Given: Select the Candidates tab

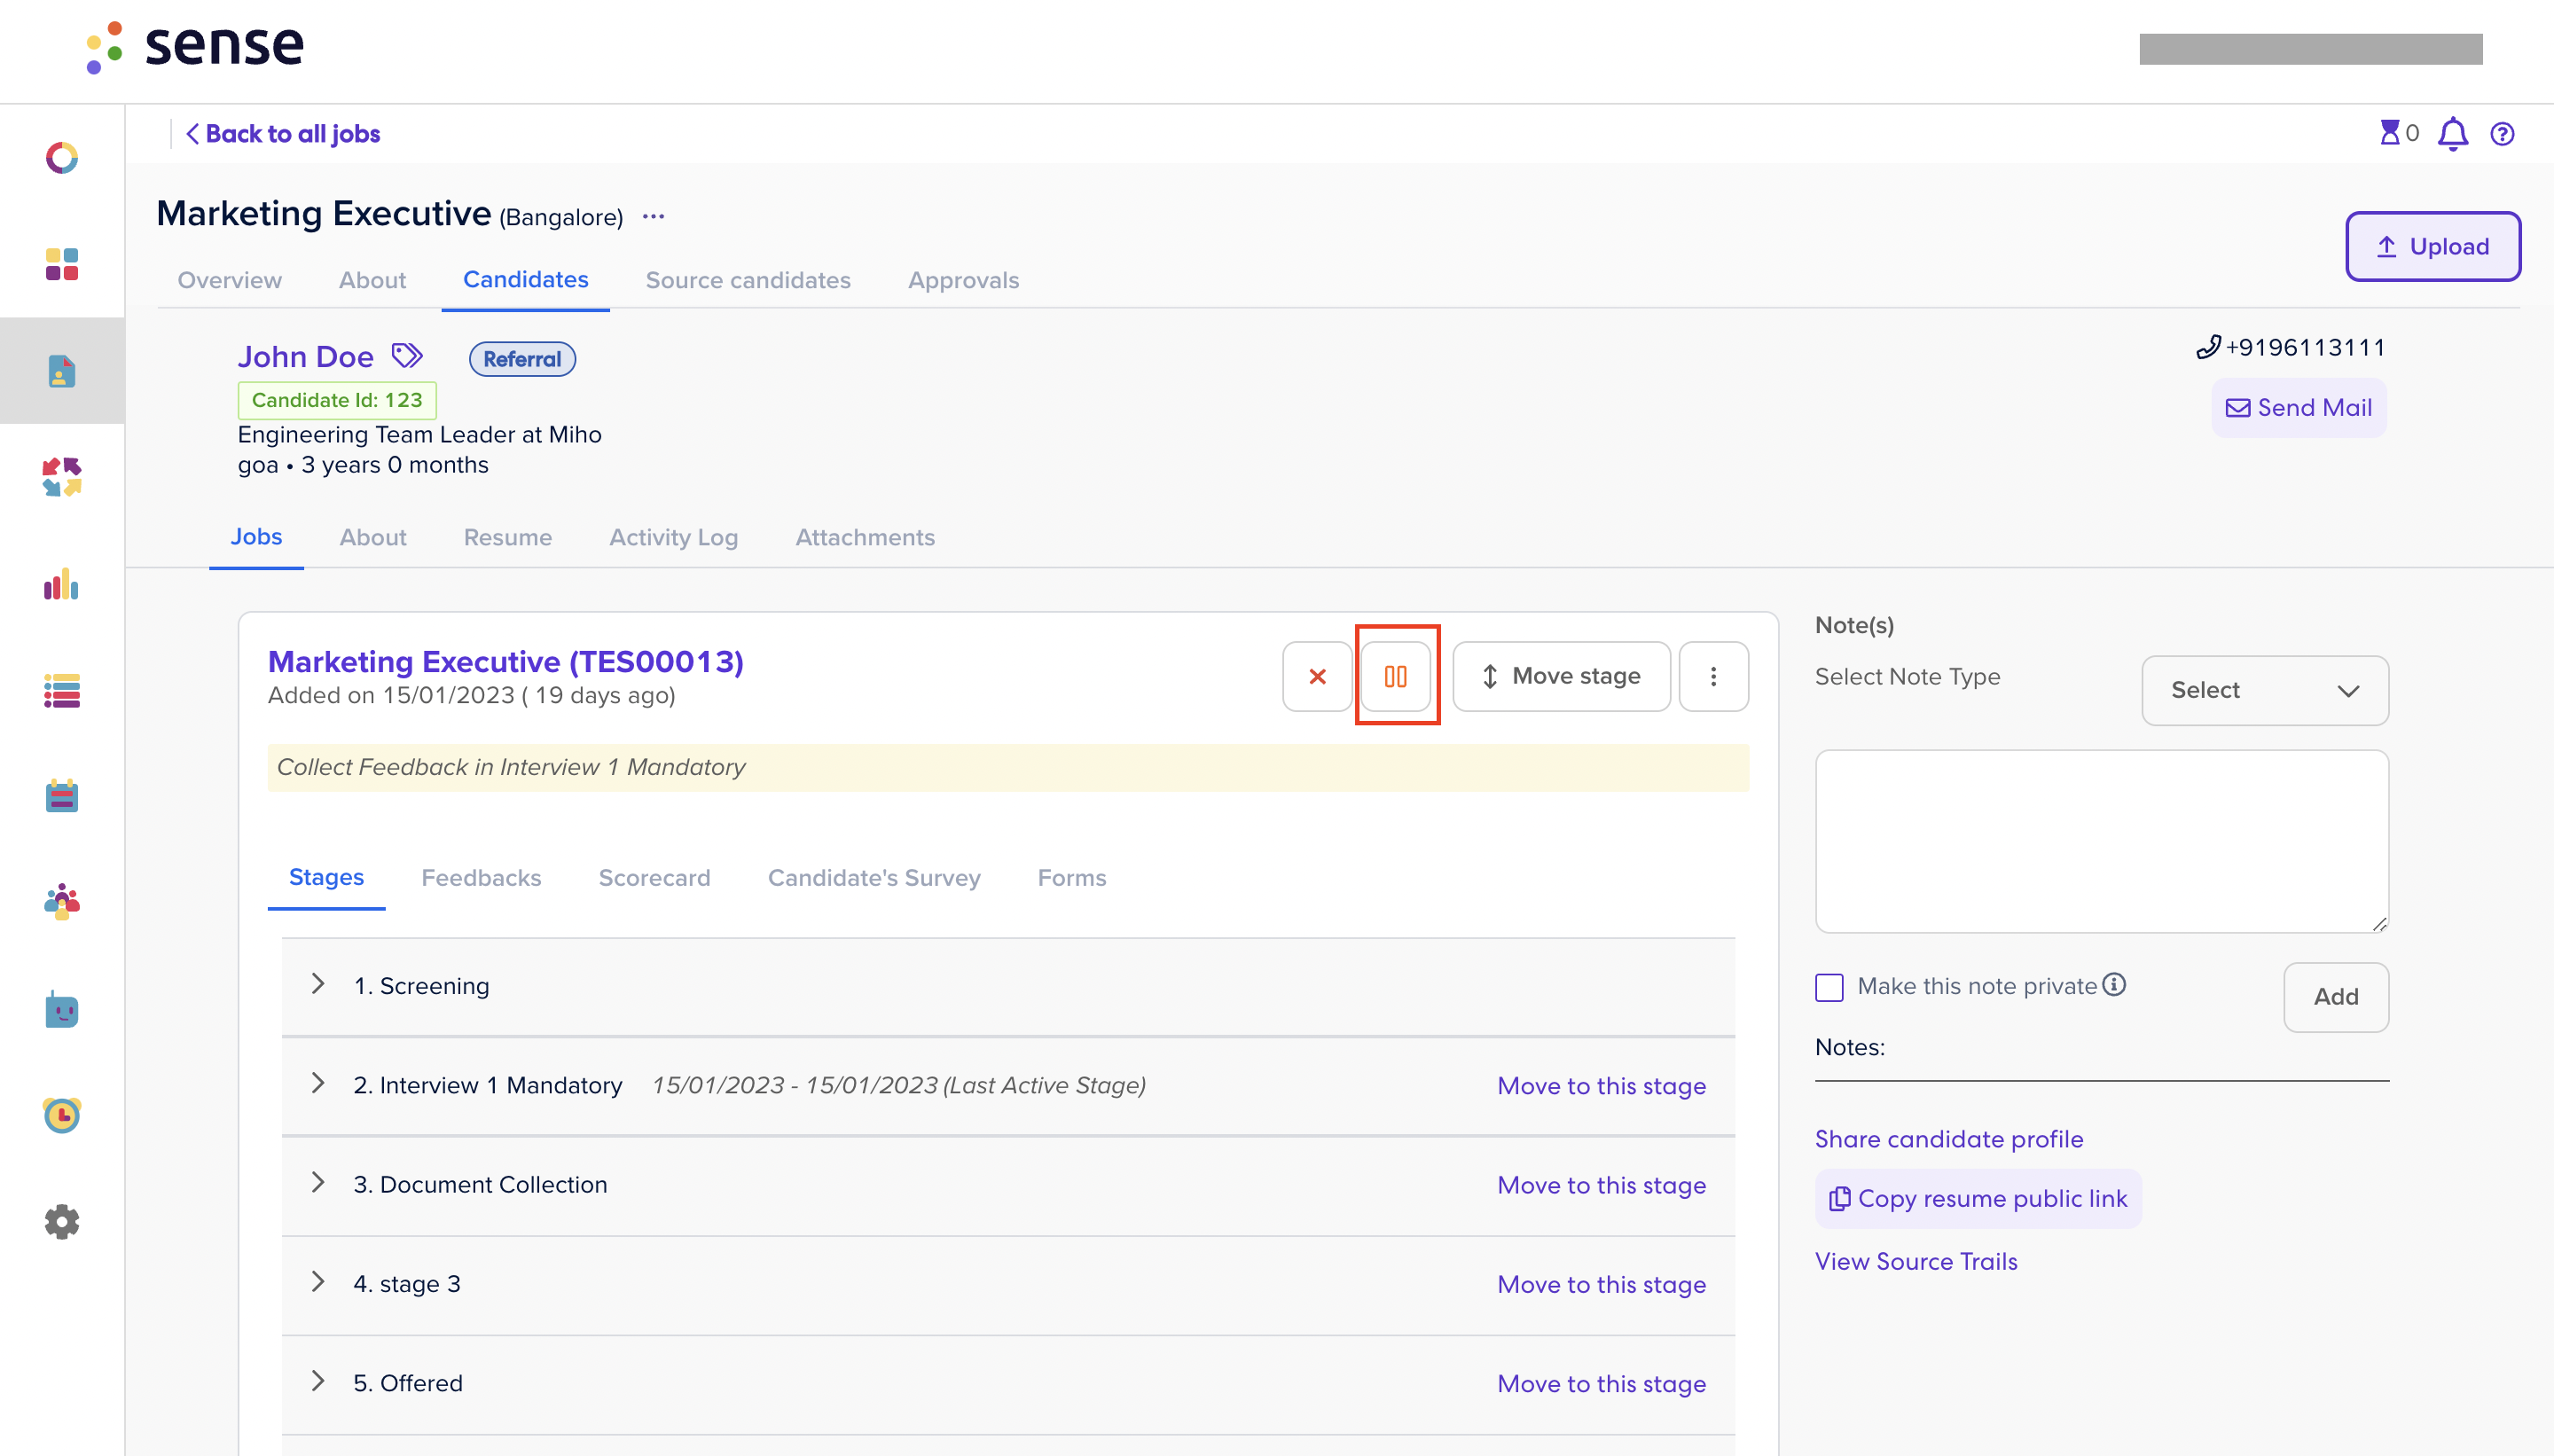Looking at the screenshot, I should (526, 279).
